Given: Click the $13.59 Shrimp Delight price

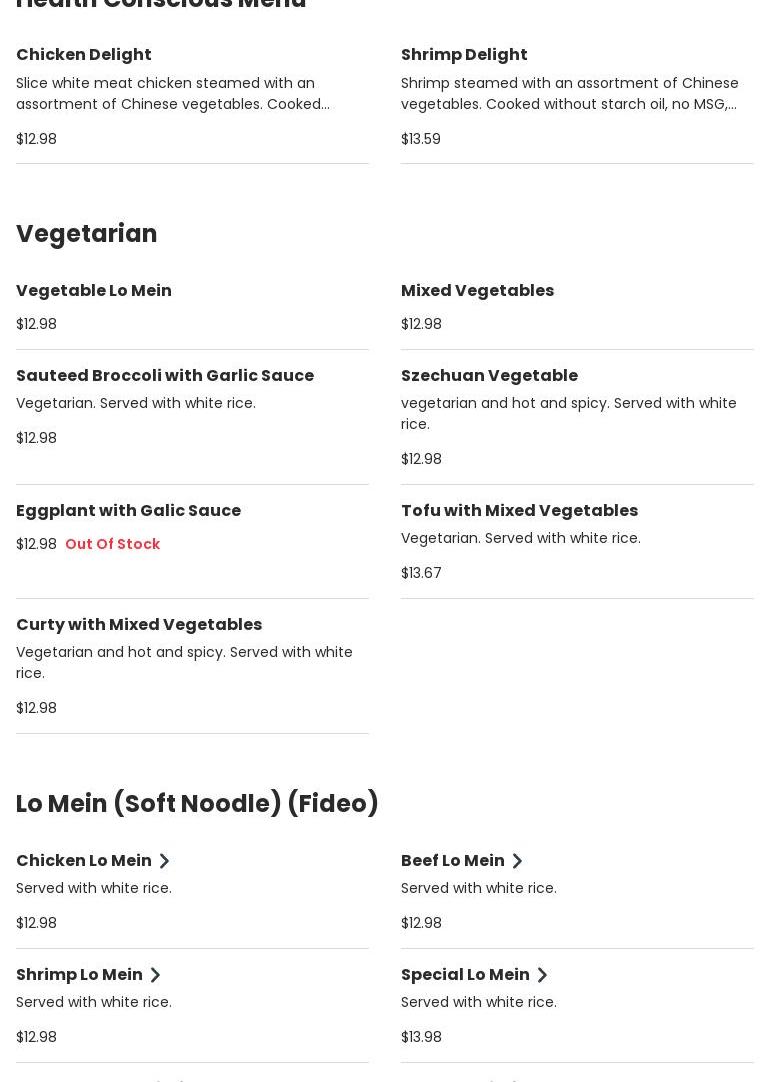Looking at the screenshot, I should (421, 139).
